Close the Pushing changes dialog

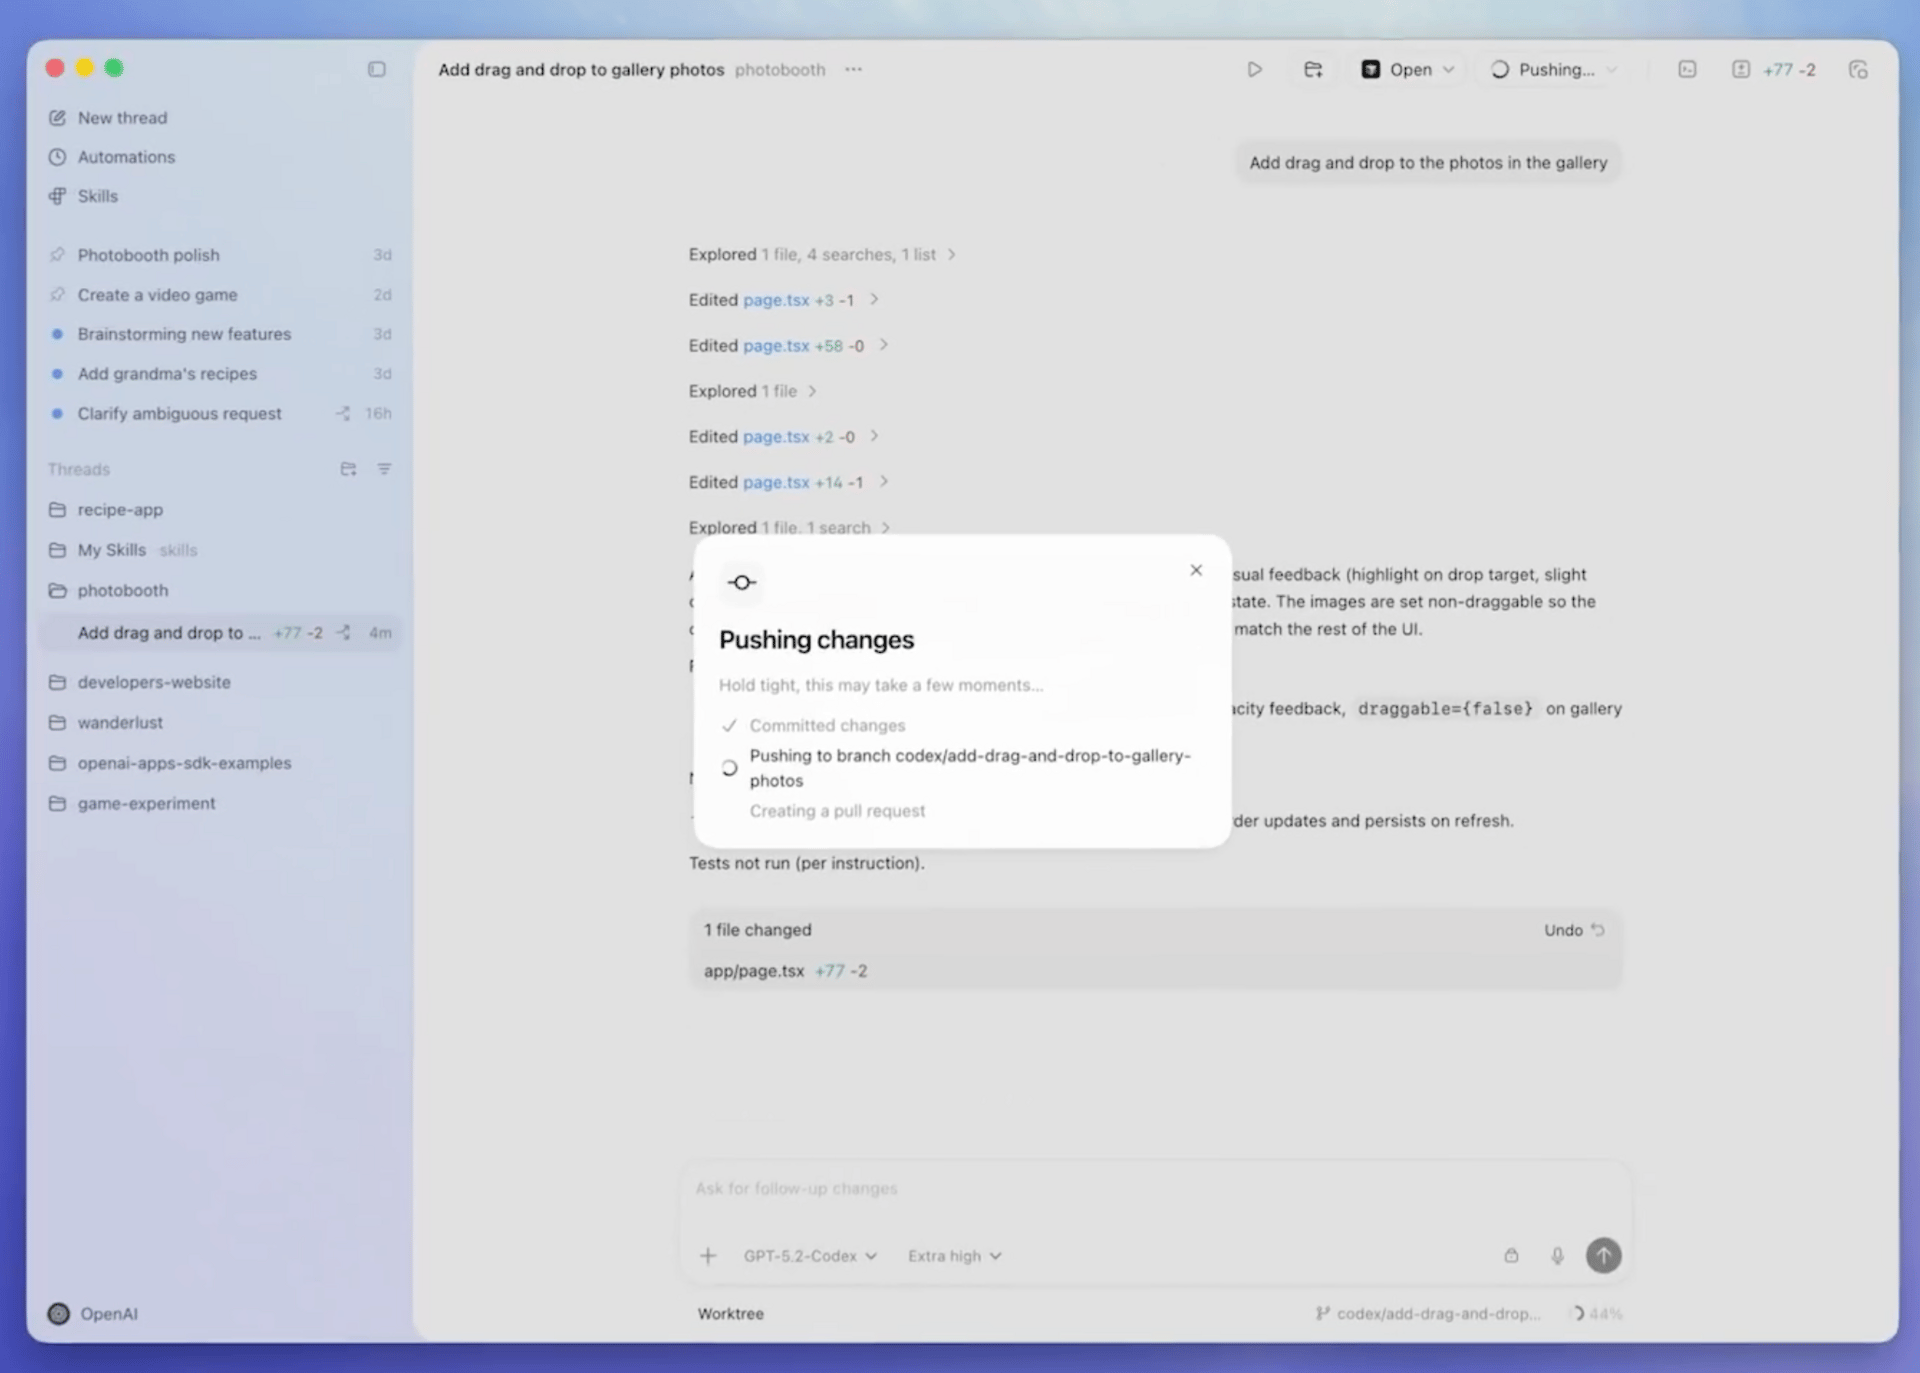click(1196, 570)
